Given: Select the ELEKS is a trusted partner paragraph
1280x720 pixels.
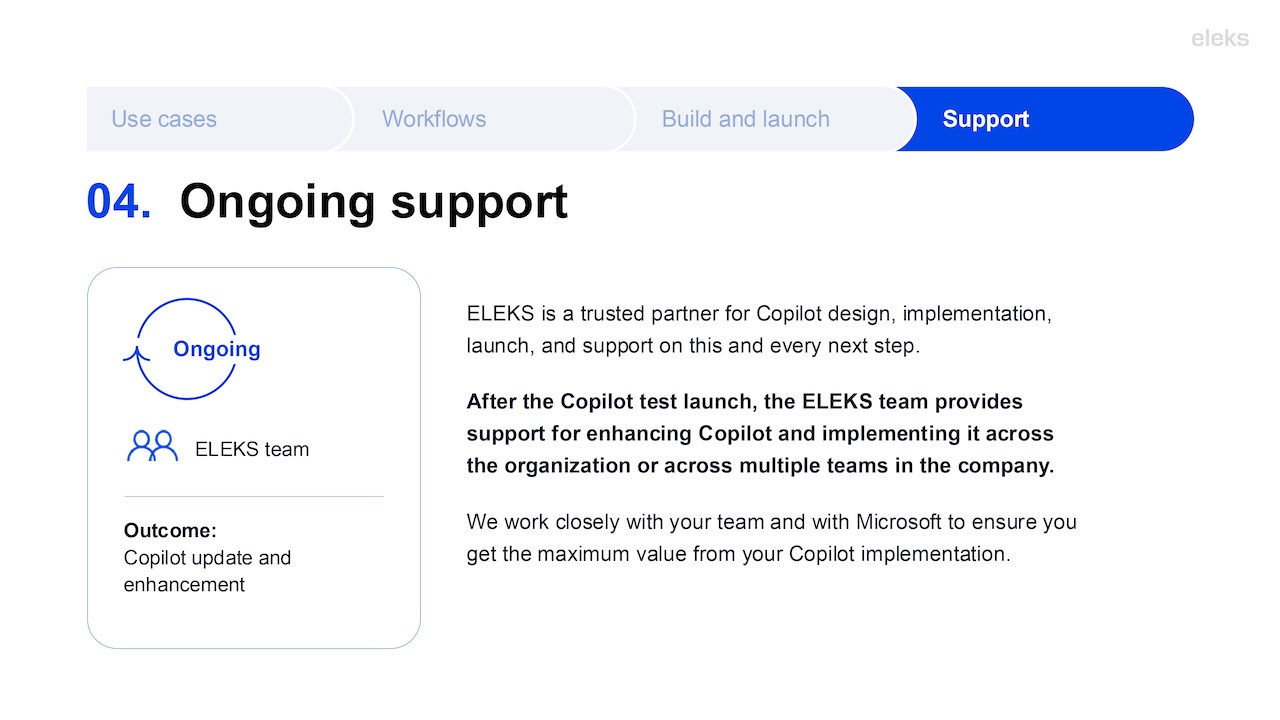Looking at the screenshot, I should click(x=759, y=330).
